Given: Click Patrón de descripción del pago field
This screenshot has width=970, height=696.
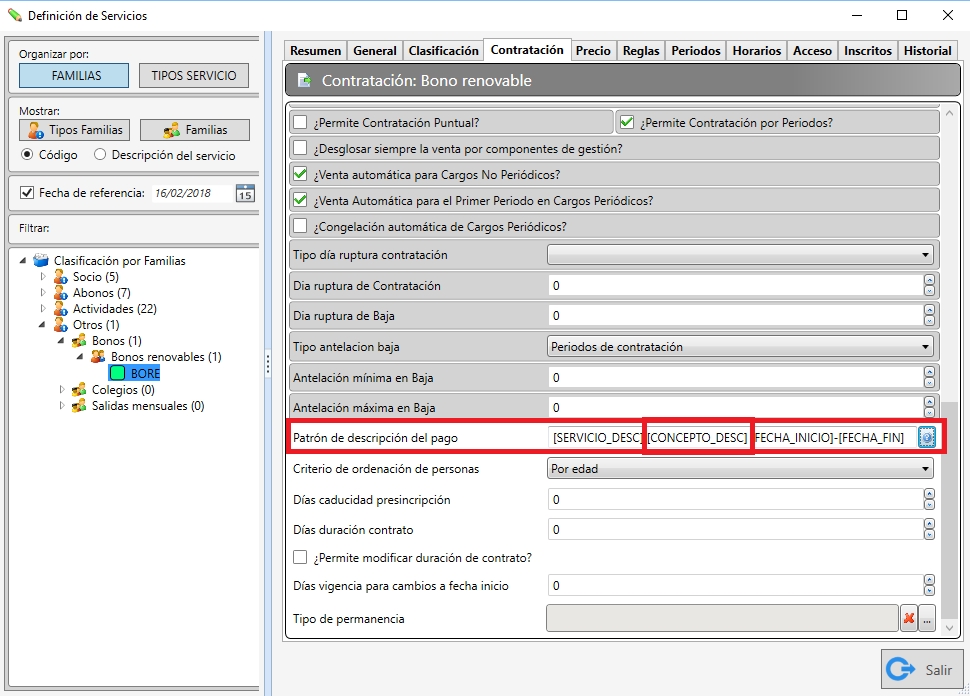Looking at the screenshot, I should [732, 437].
